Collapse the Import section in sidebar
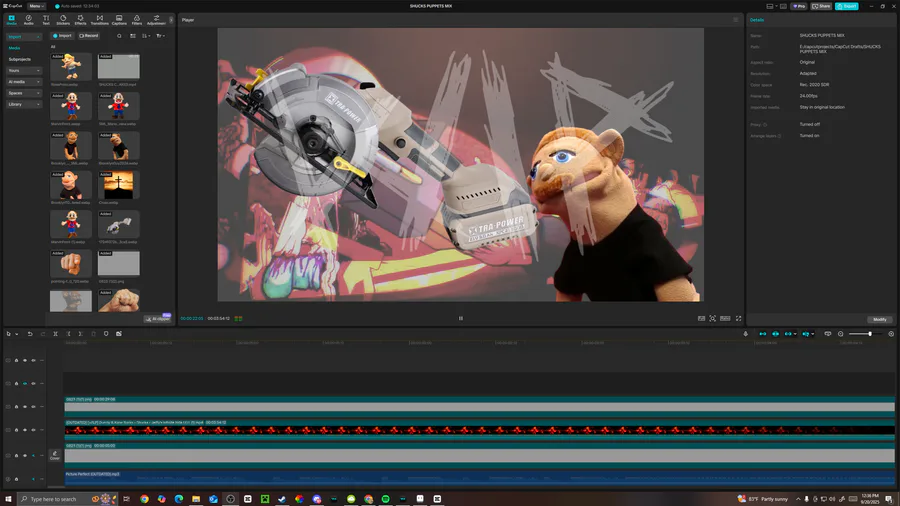 (24, 37)
